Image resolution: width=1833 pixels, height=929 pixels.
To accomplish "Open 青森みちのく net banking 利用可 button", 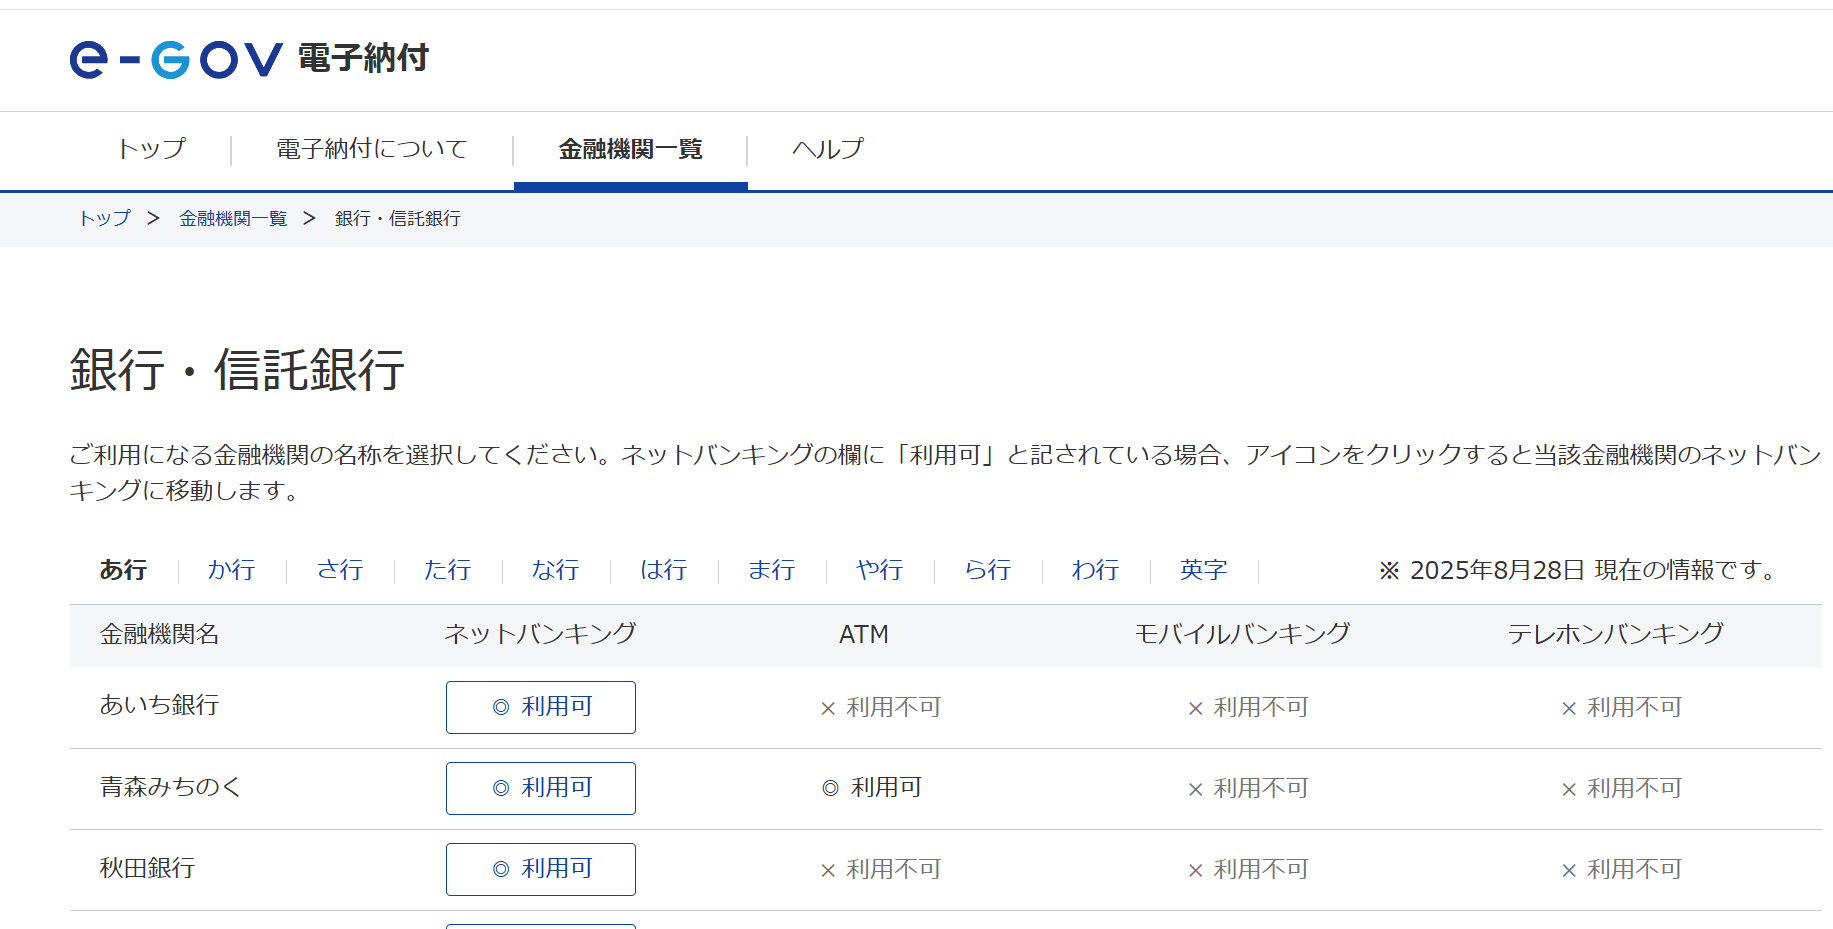I will 541,788.
